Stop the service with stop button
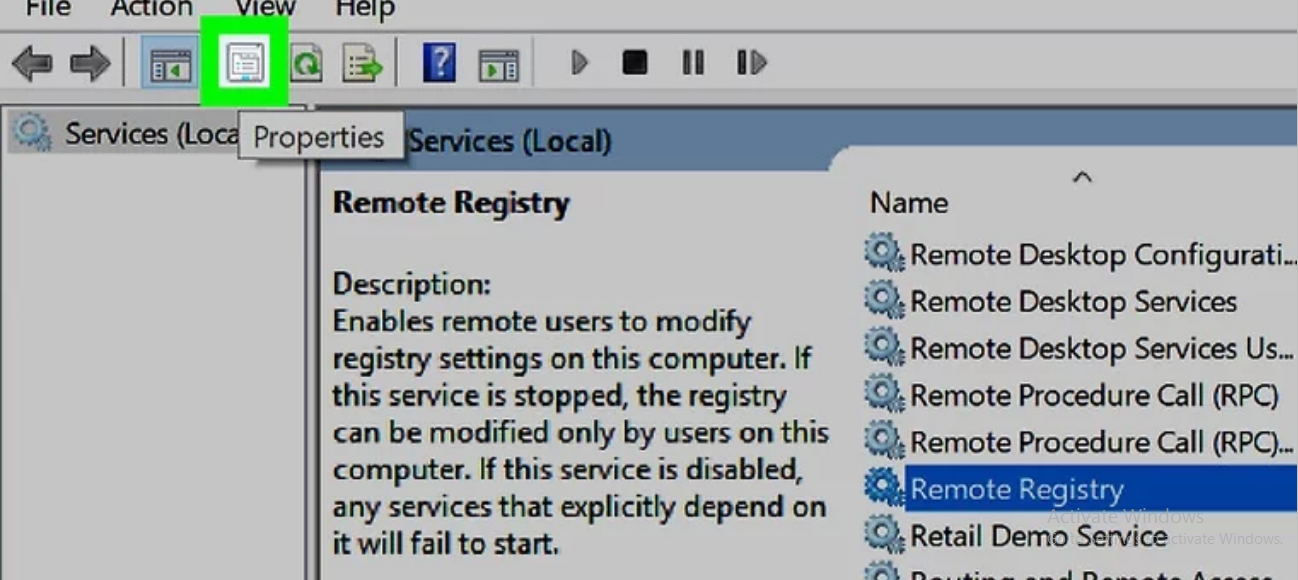The image size is (1298, 580). point(634,63)
